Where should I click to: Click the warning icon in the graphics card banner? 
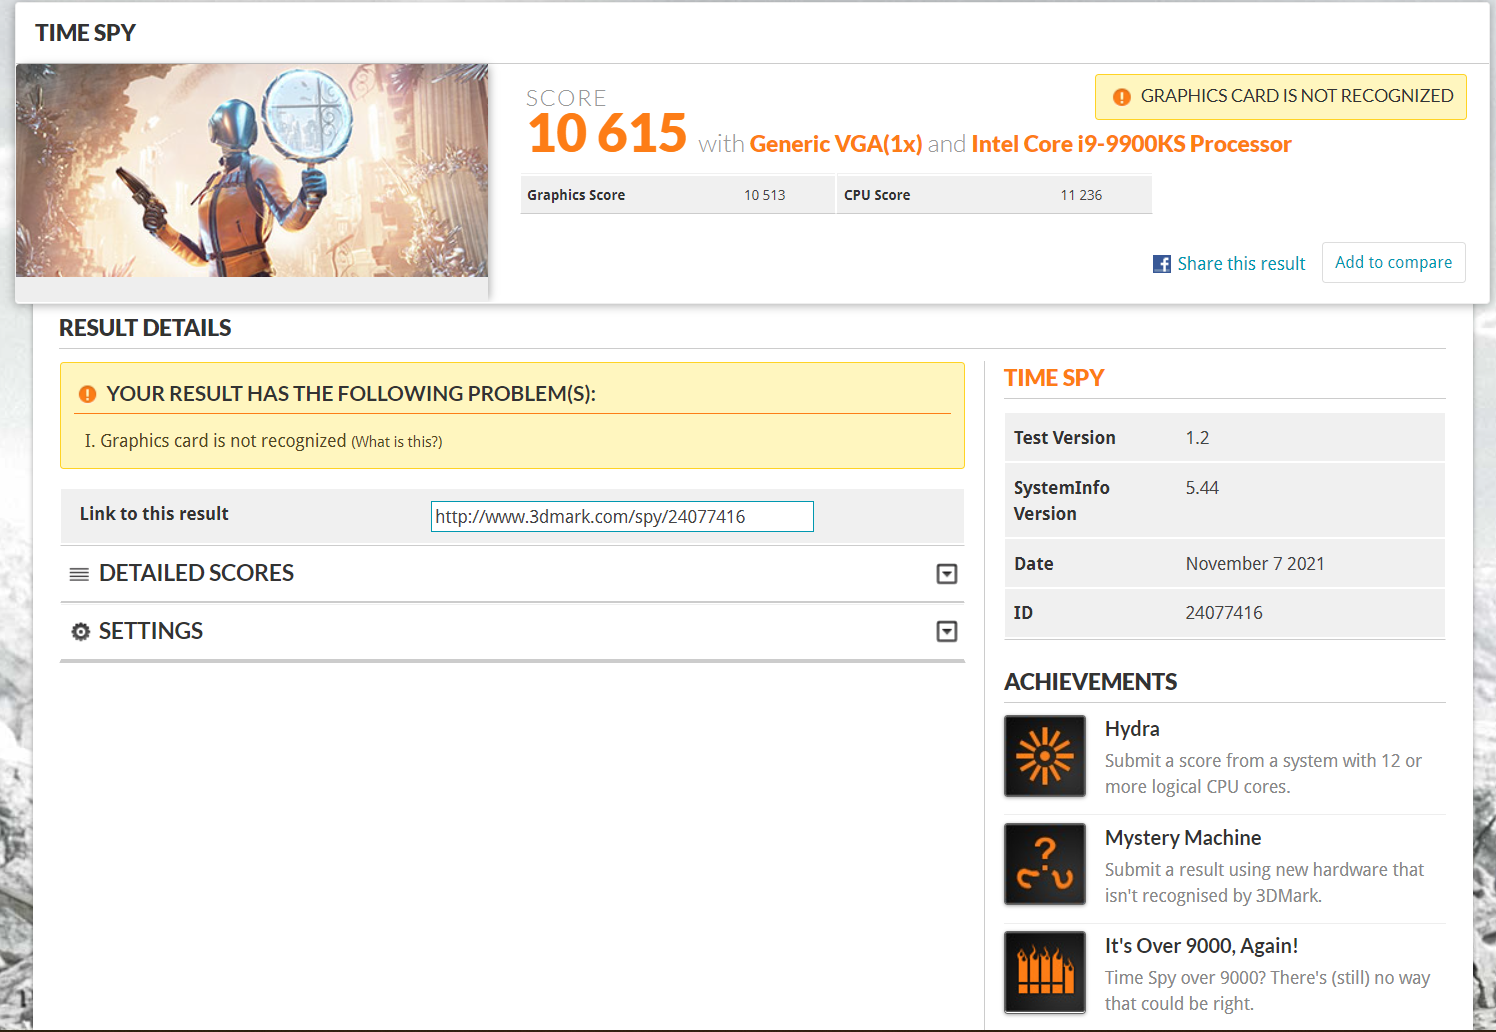tap(1122, 97)
